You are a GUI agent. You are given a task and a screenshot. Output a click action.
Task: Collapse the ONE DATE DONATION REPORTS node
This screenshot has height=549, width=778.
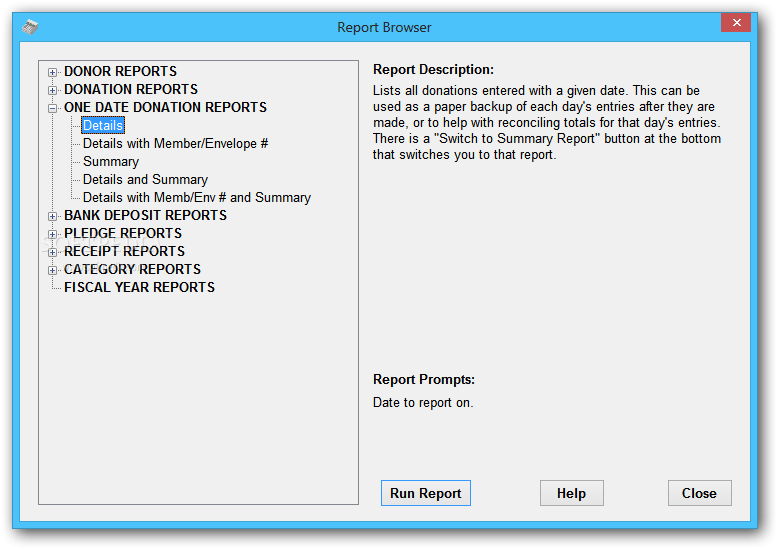[52, 108]
